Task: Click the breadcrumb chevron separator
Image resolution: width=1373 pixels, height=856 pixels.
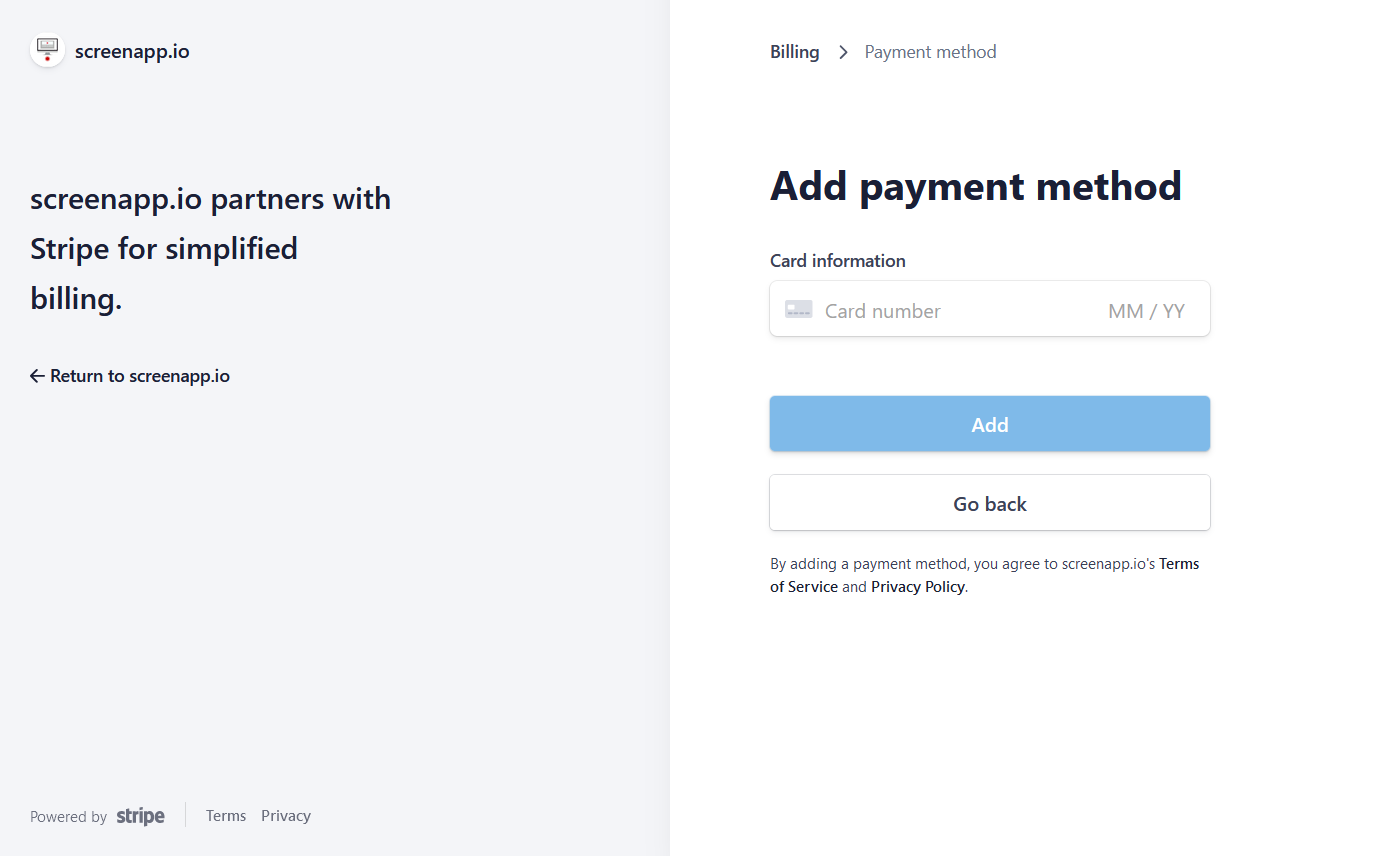Action: pyautogui.click(x=843, y=52)
